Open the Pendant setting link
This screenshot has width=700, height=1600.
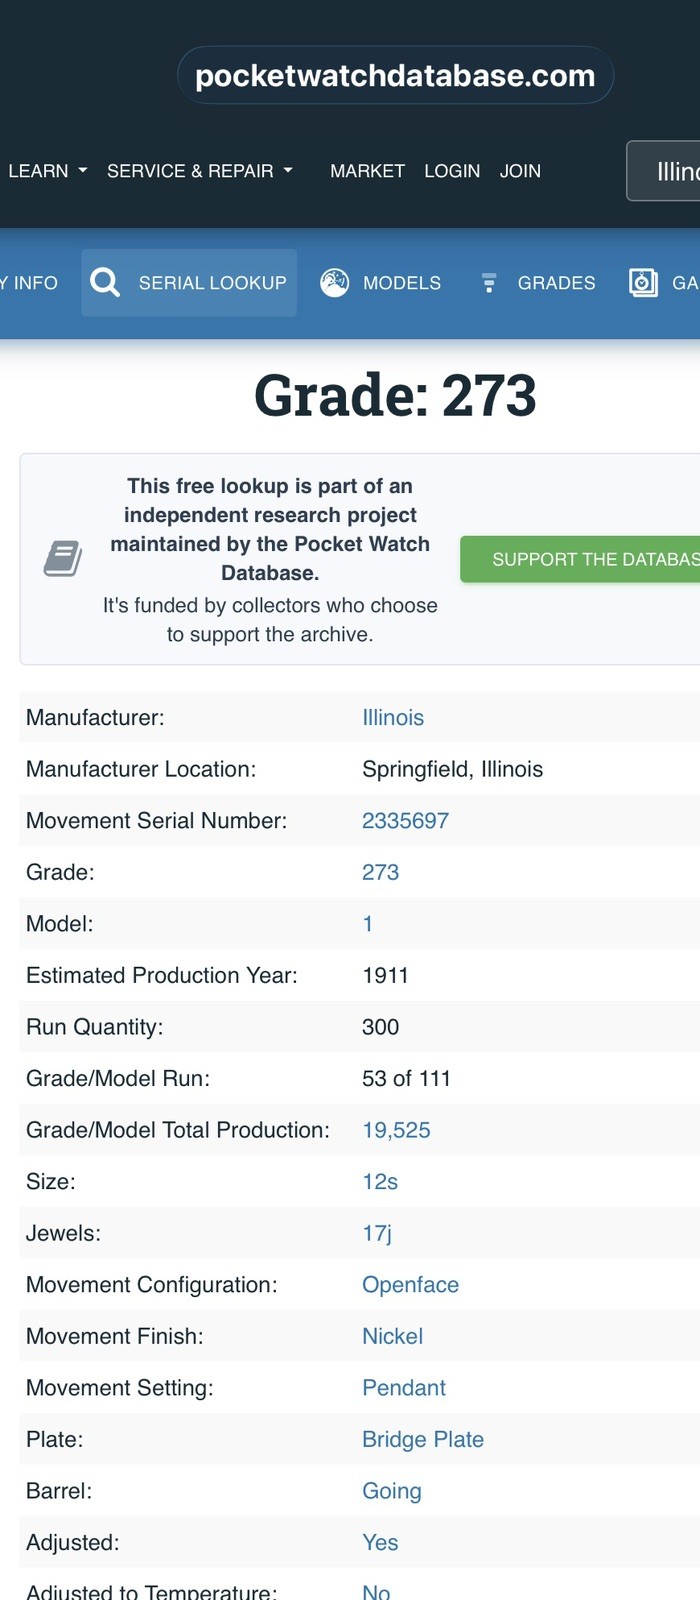click(404, 1387)
